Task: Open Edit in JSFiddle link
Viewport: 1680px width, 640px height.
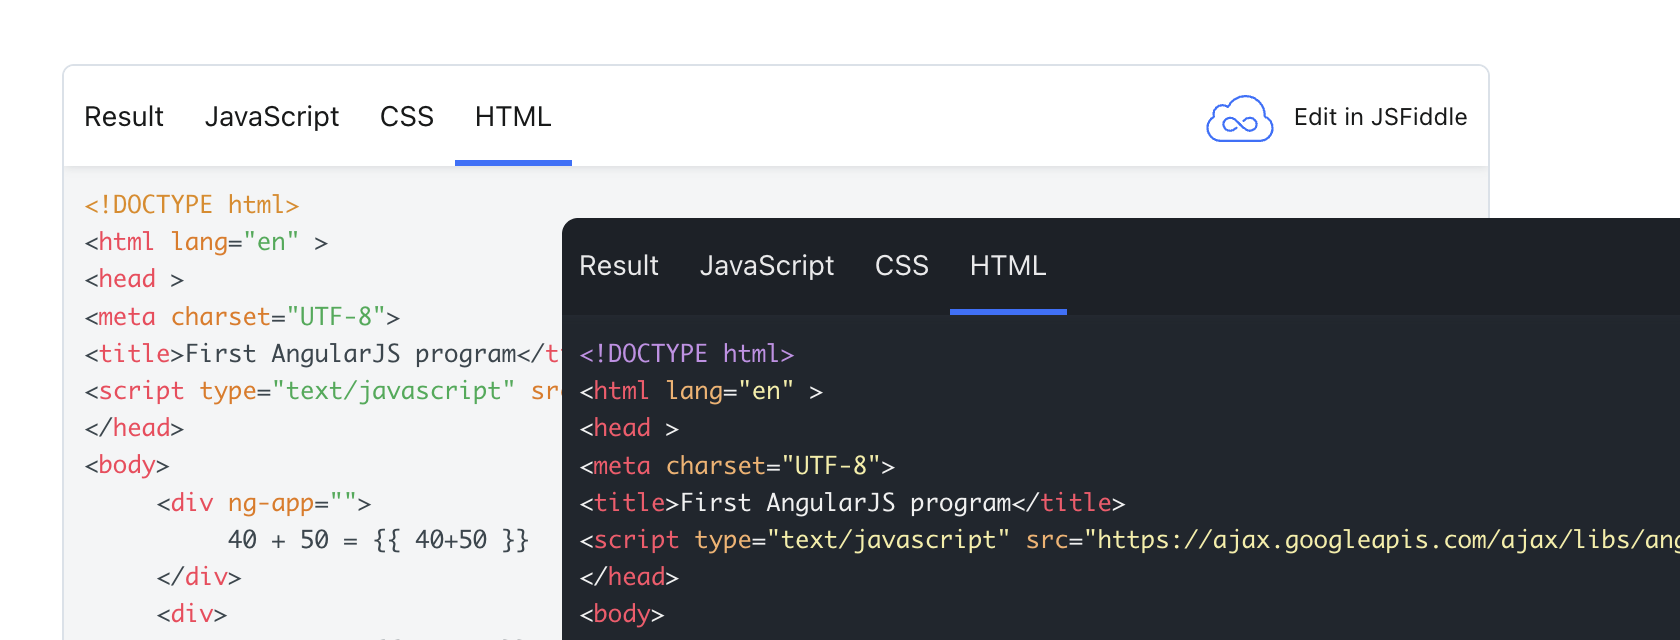Action: (x=1380, y=117)
